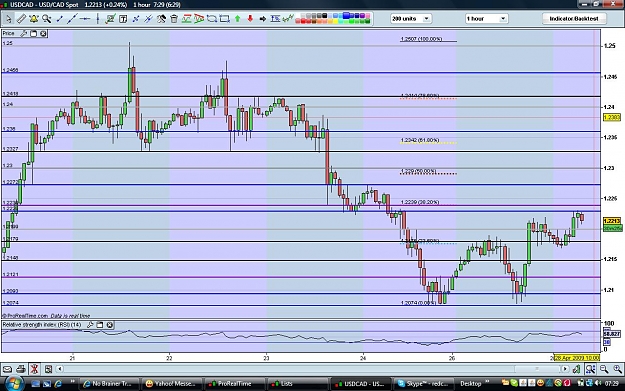Image resolution: width=625 pixels, height=391 pixels.
Task: Insert a green up arrow marker
Action: click(x=238, y=19)
